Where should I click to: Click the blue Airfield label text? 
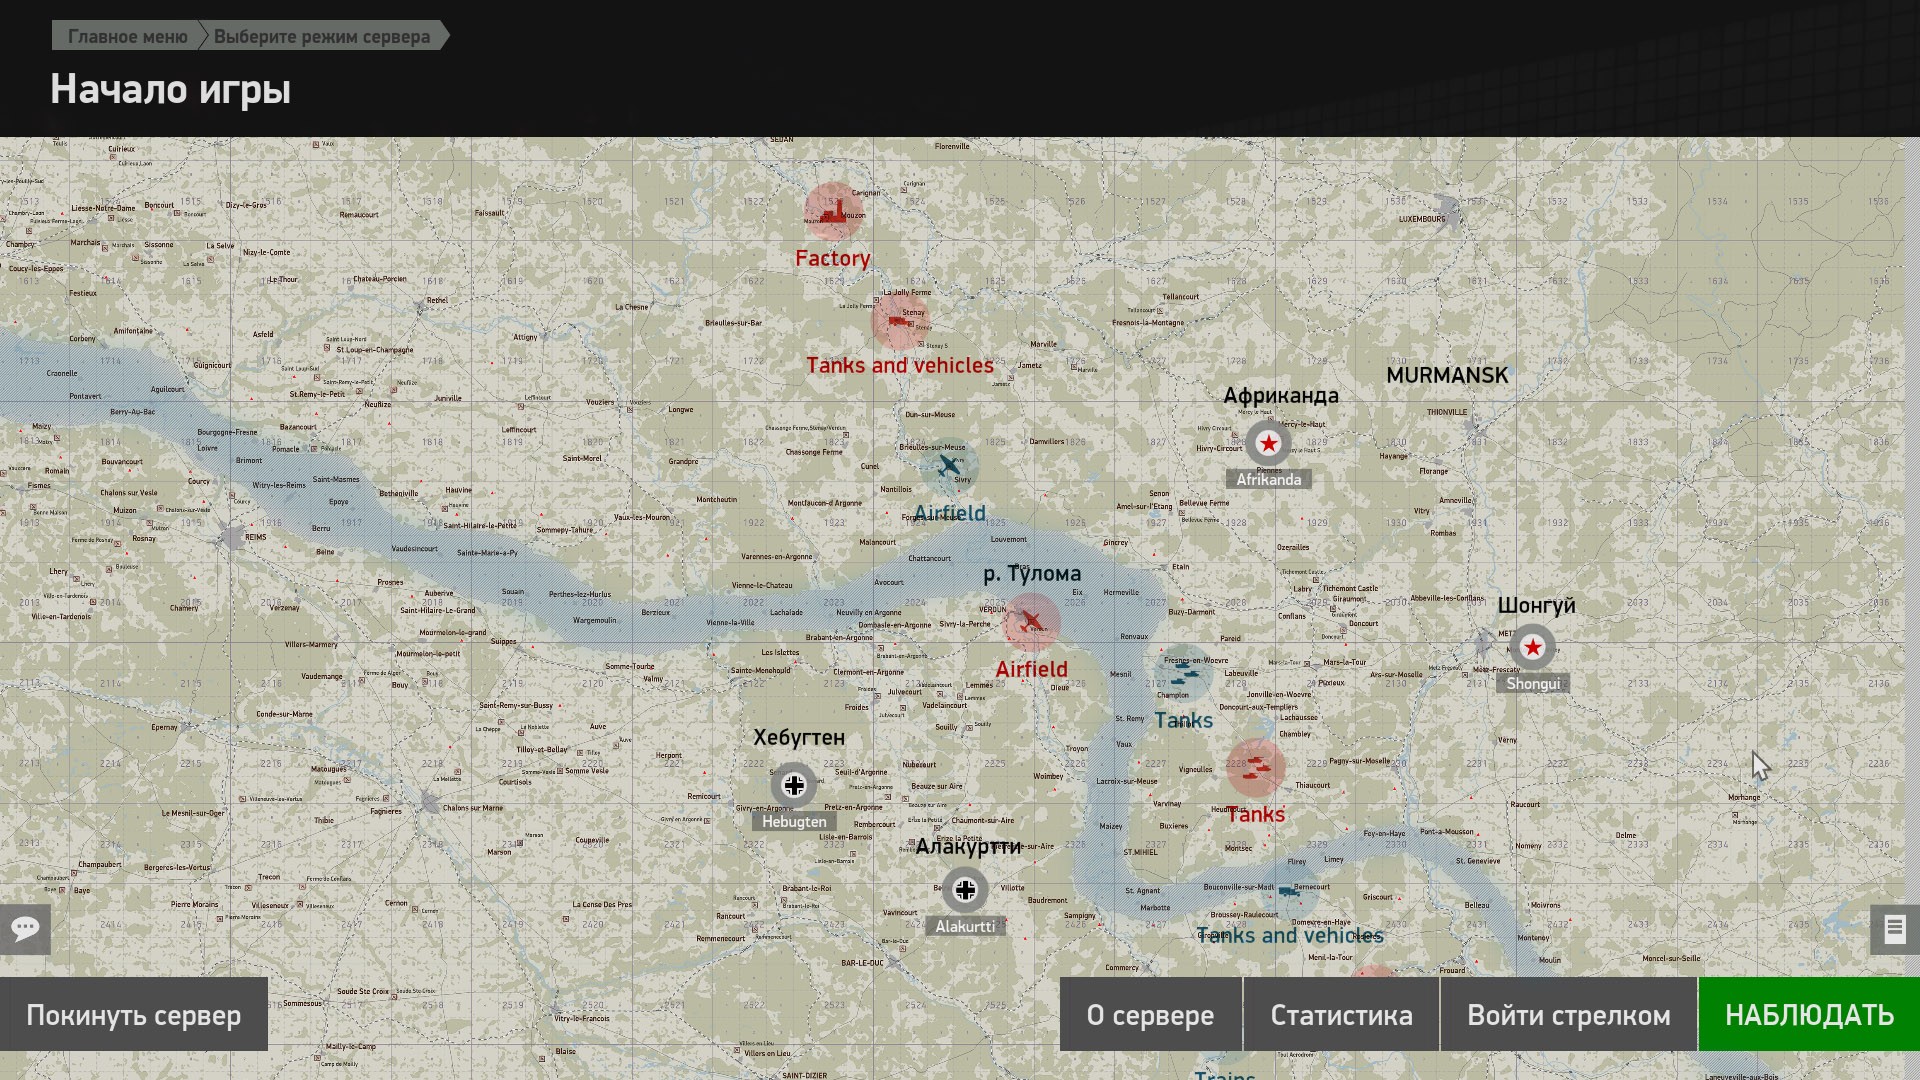[950, 514]
